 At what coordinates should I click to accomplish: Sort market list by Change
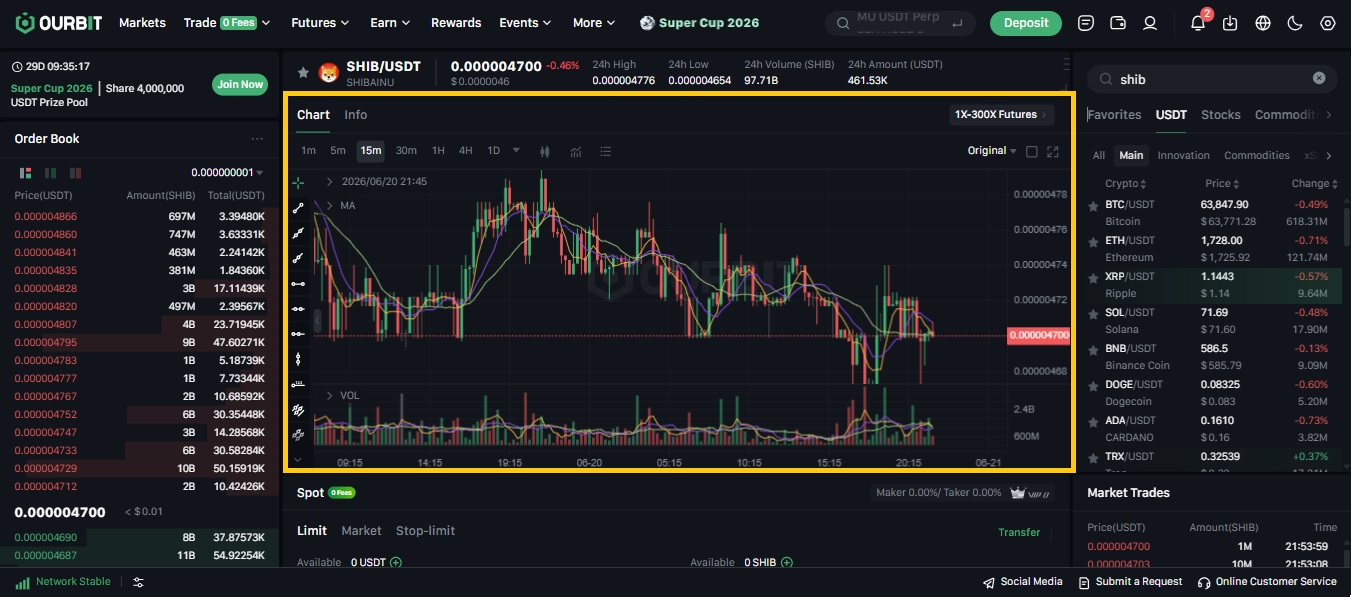(1315, 184)
